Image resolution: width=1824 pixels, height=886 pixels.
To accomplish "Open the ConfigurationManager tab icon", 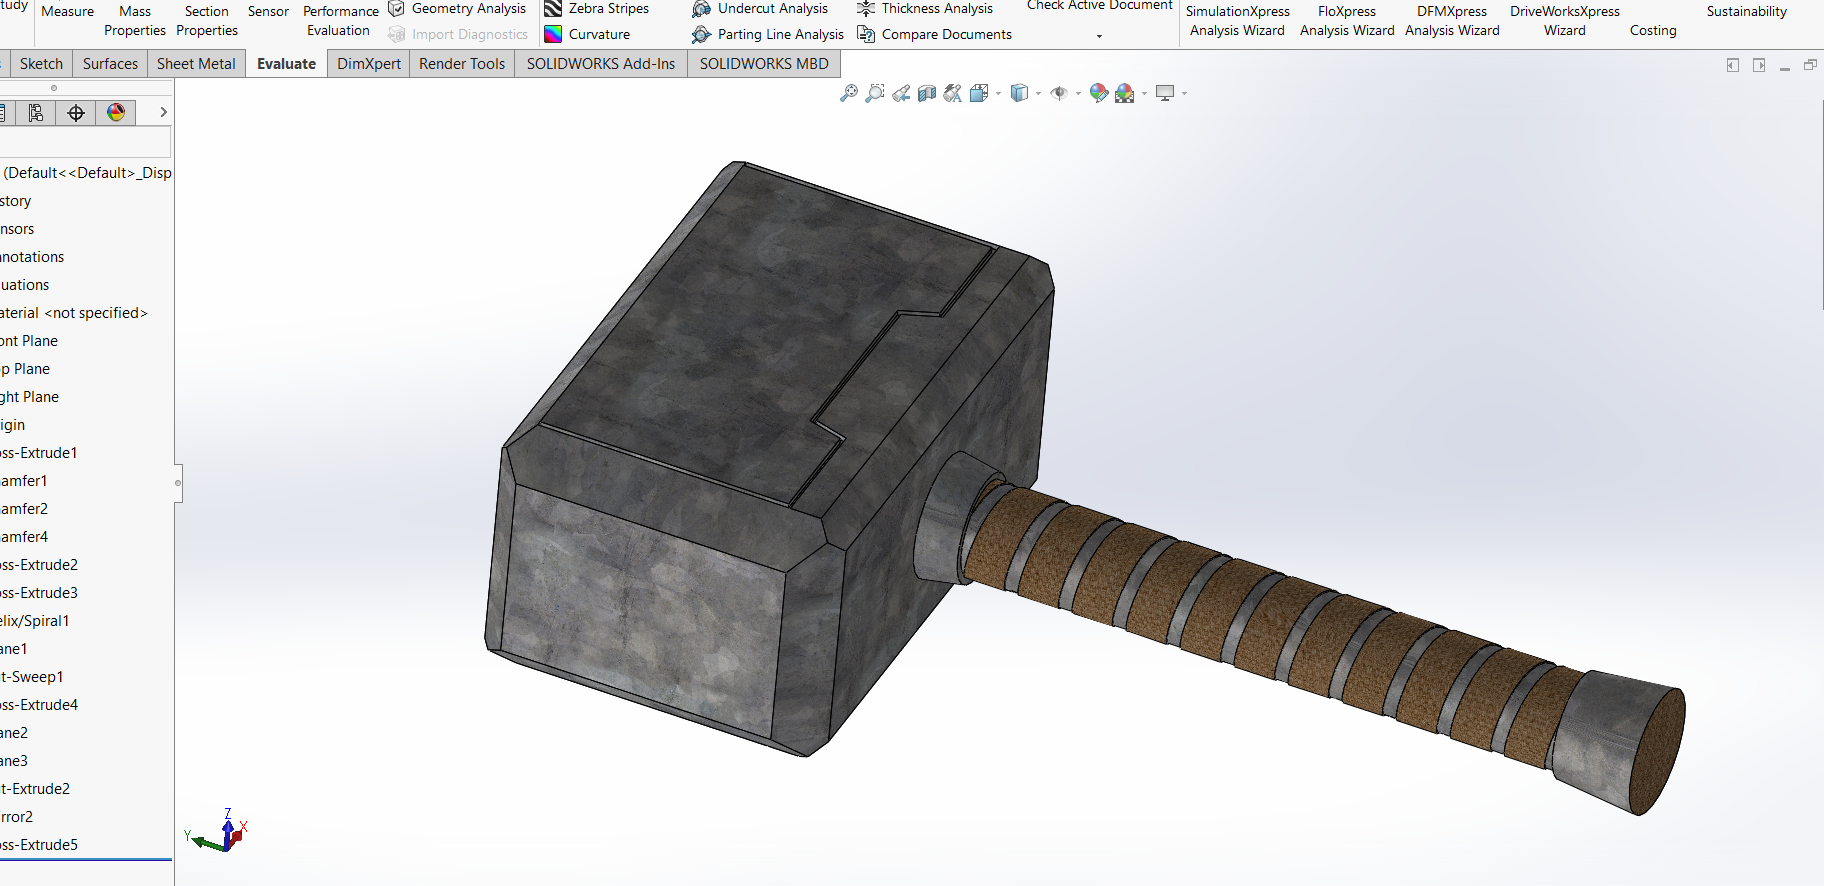I will 36,113.
